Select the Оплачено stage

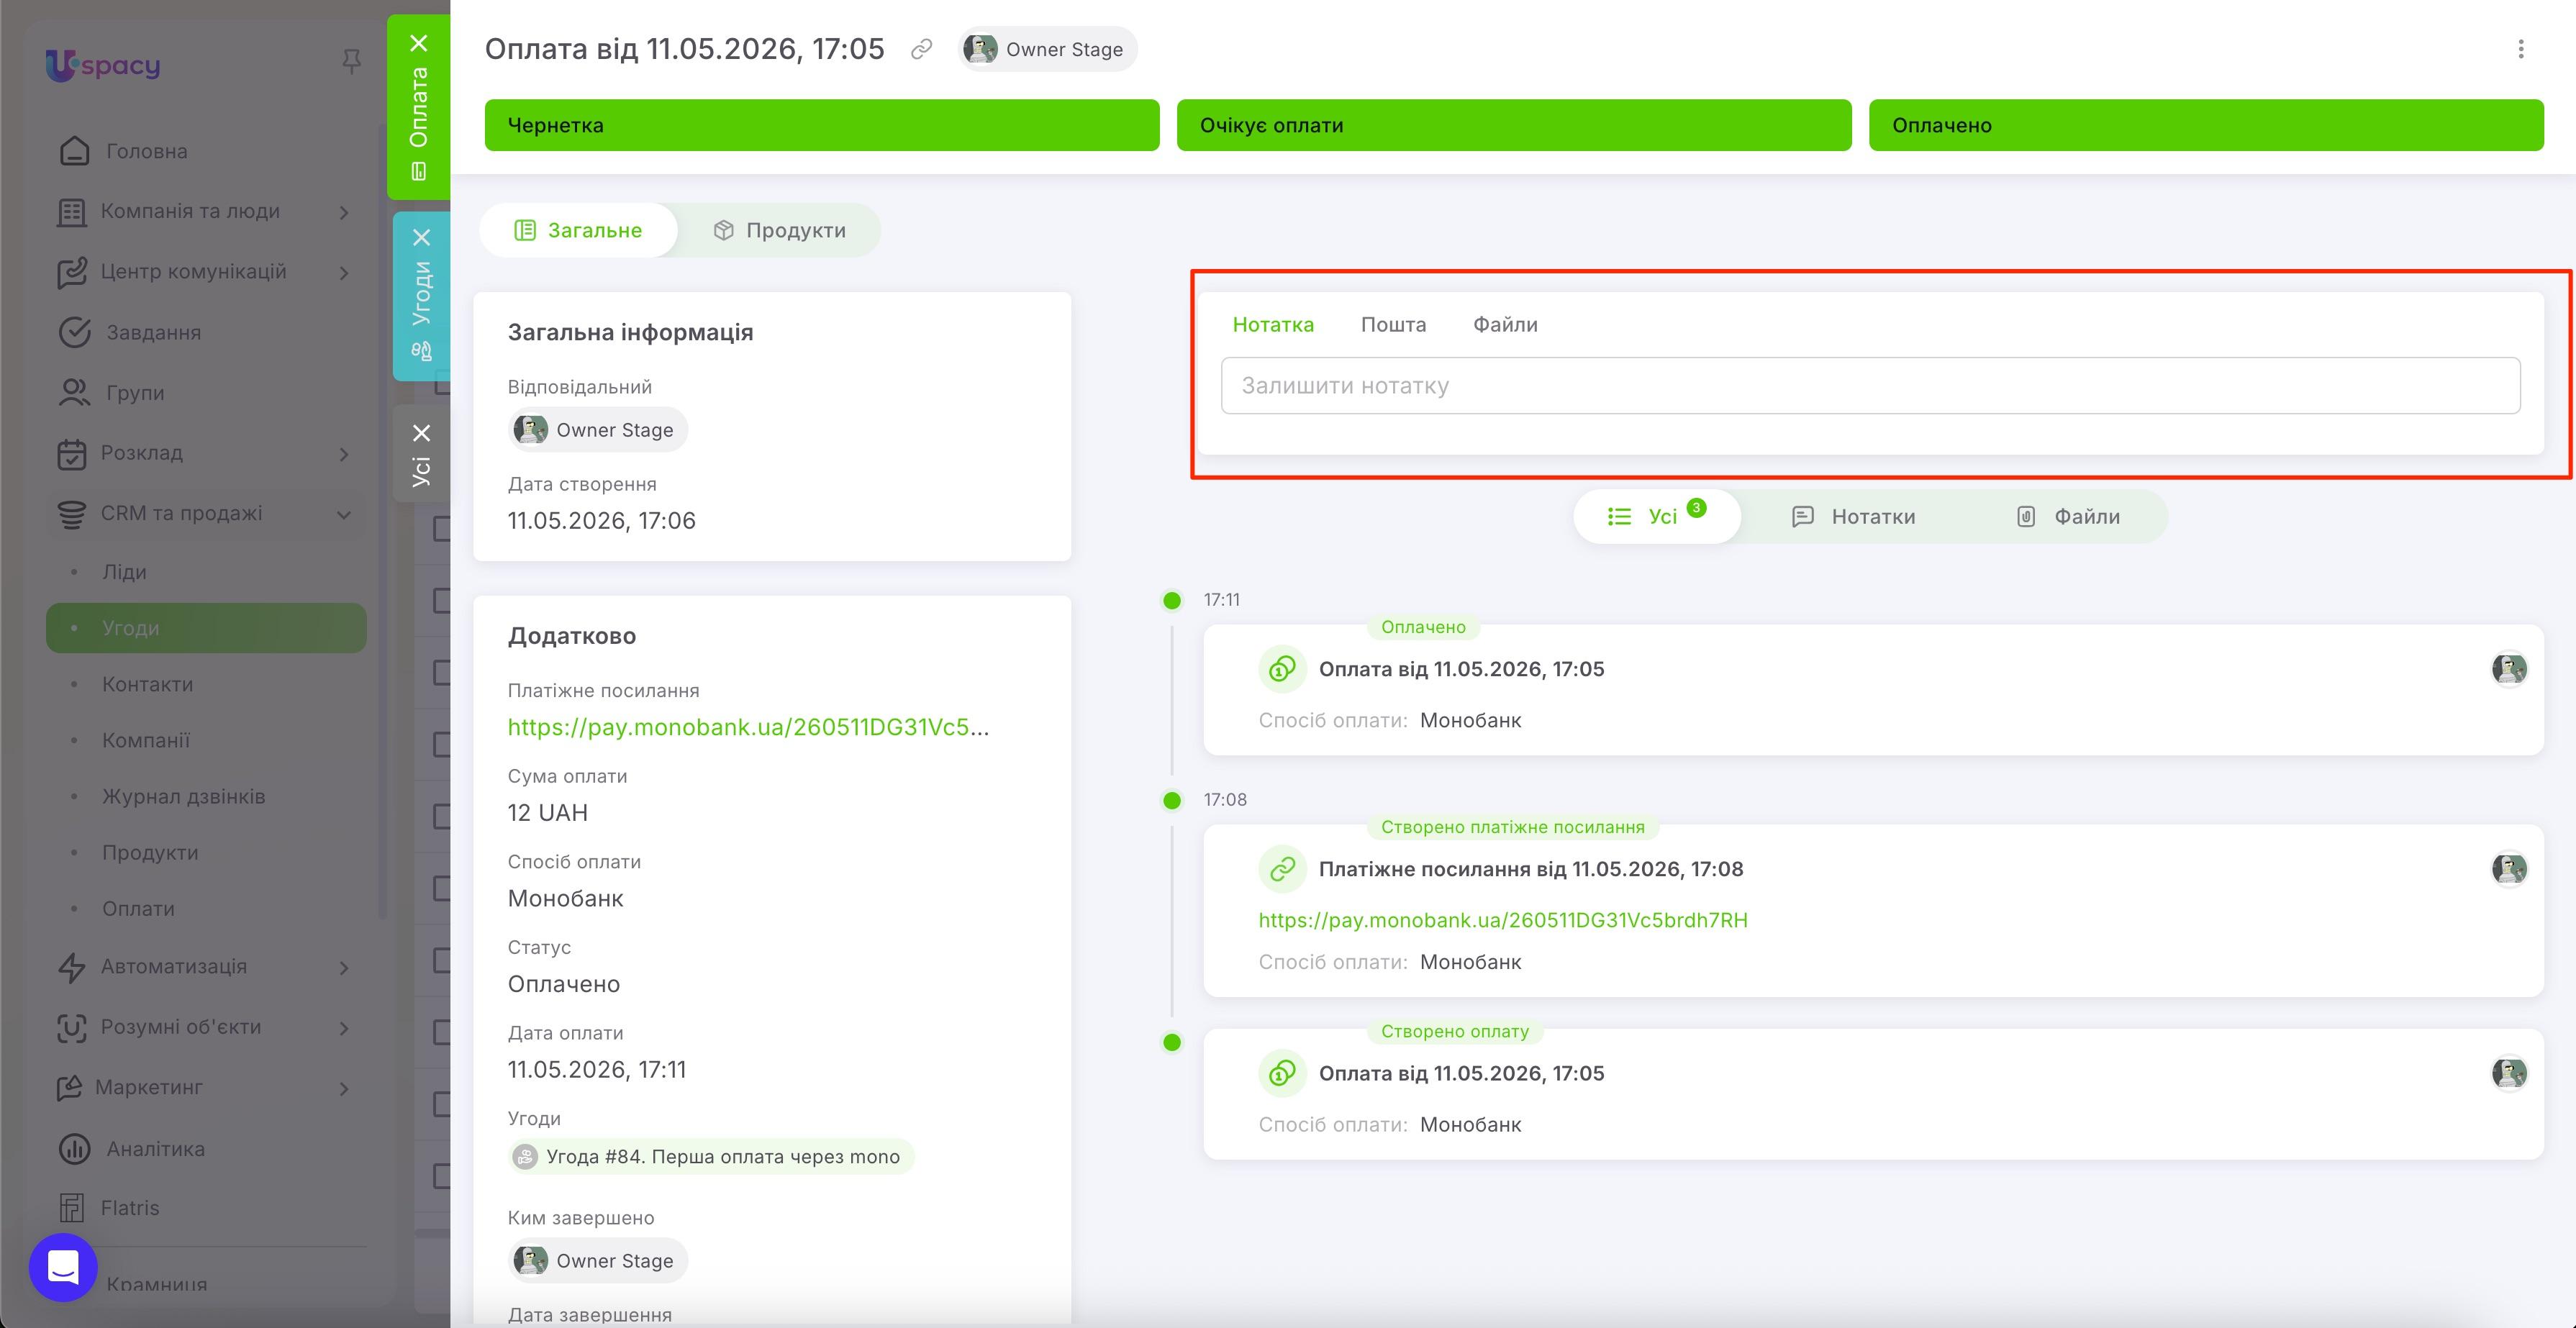[2206, 125]
